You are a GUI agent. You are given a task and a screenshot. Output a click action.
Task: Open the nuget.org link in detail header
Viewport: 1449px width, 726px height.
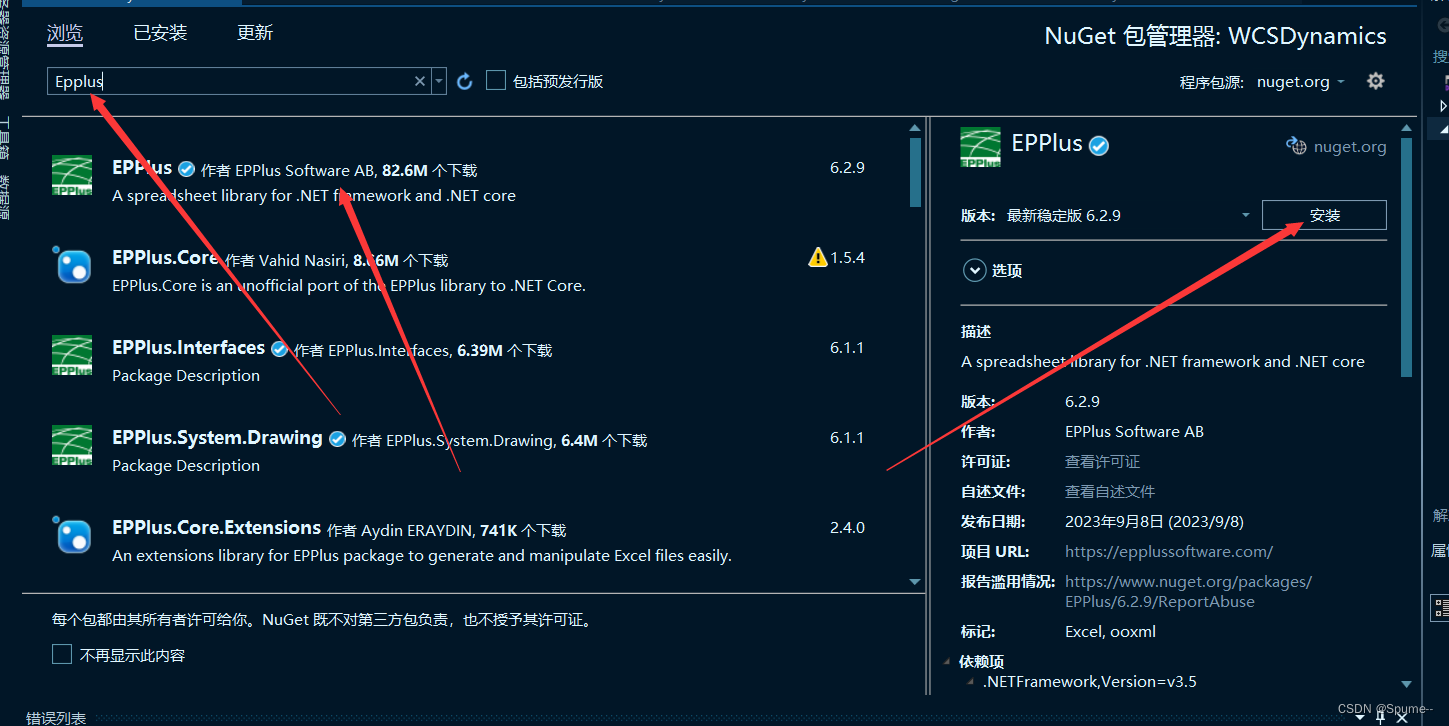tap(1350, 147)
